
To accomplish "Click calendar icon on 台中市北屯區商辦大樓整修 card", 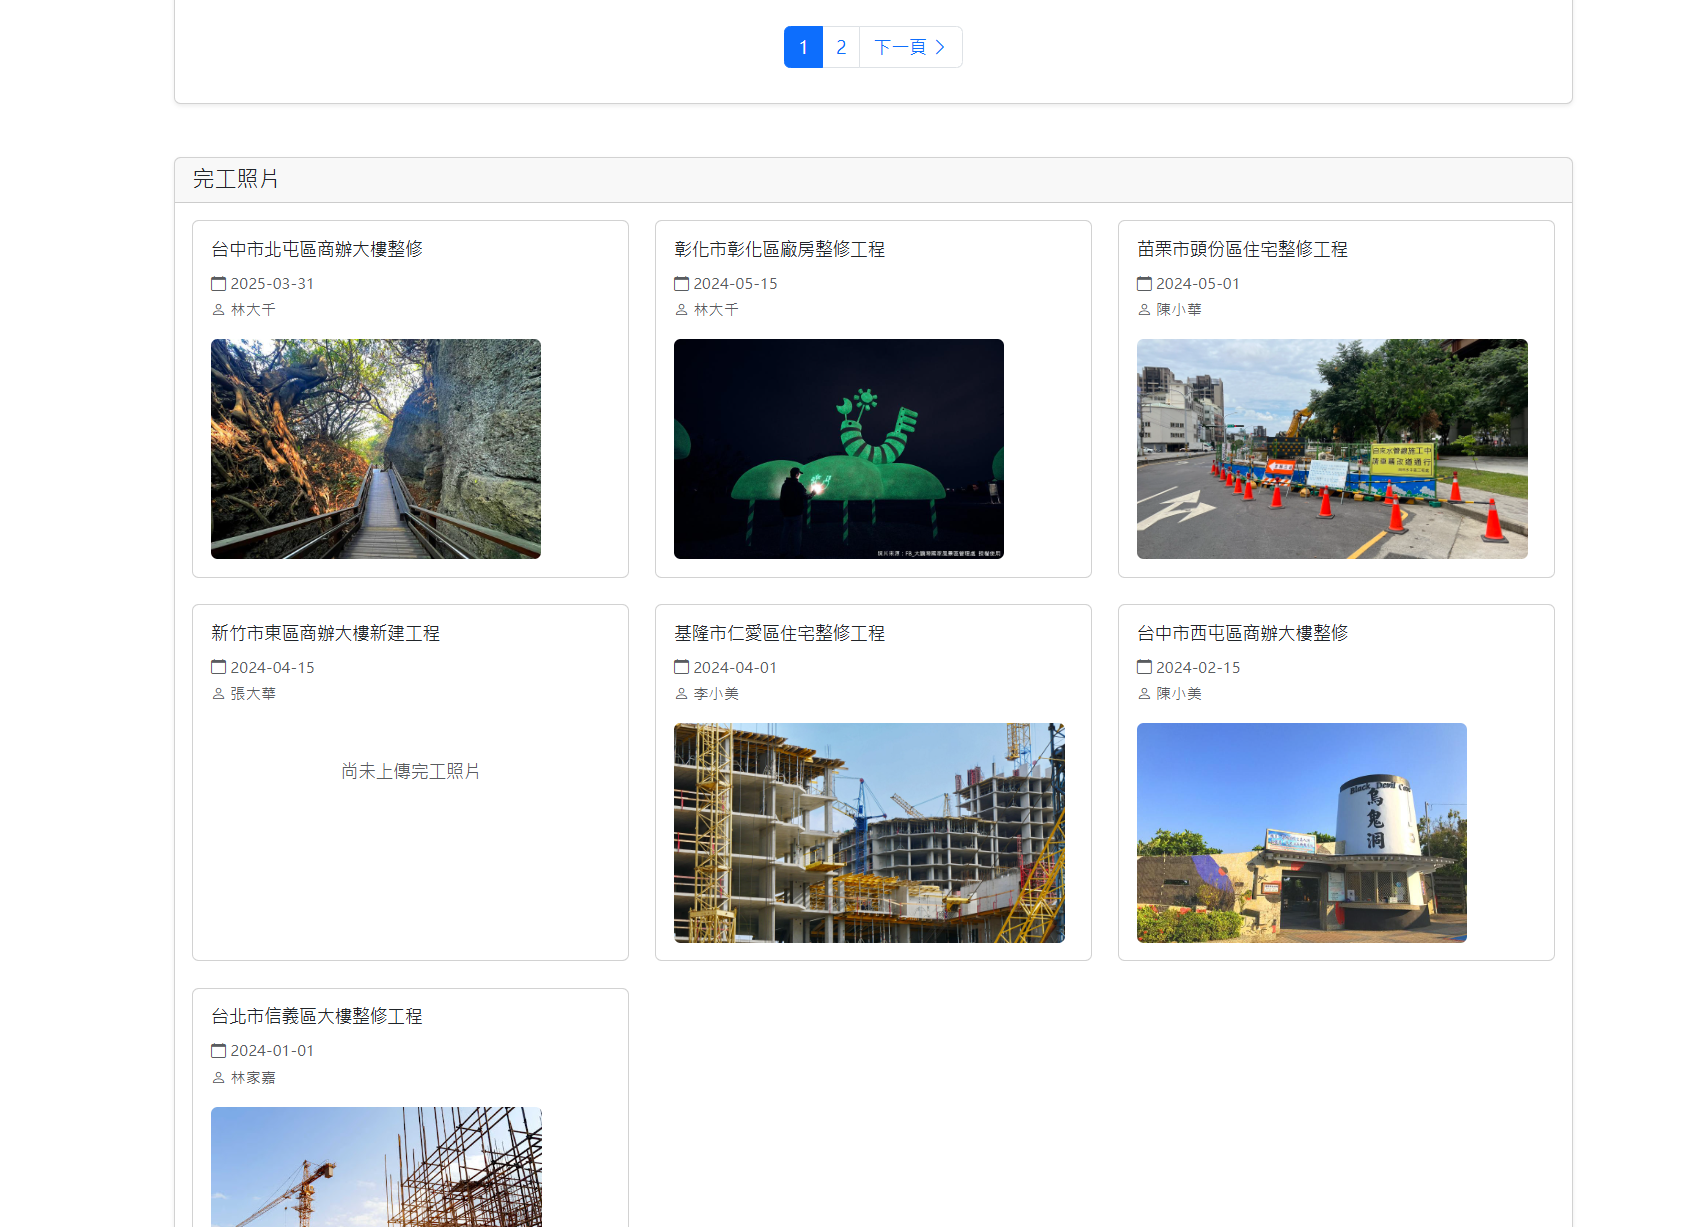I will tap(218, 283).
